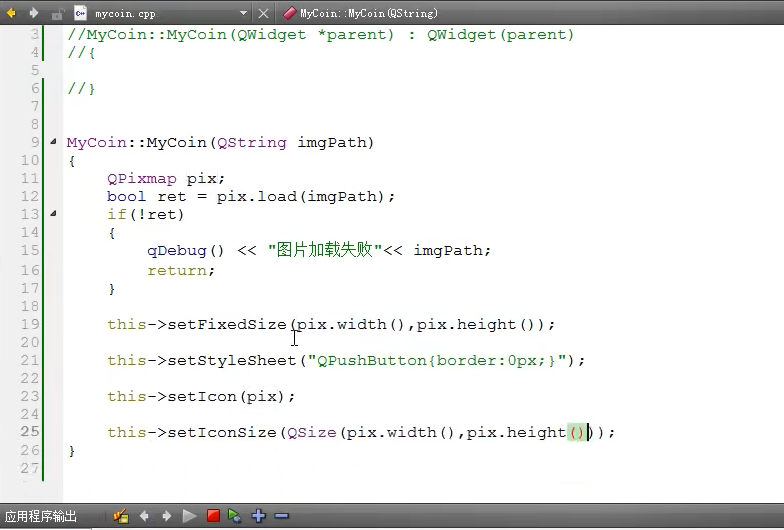
Task: Click line number 19 in the gutter
Action: (30, 324)
